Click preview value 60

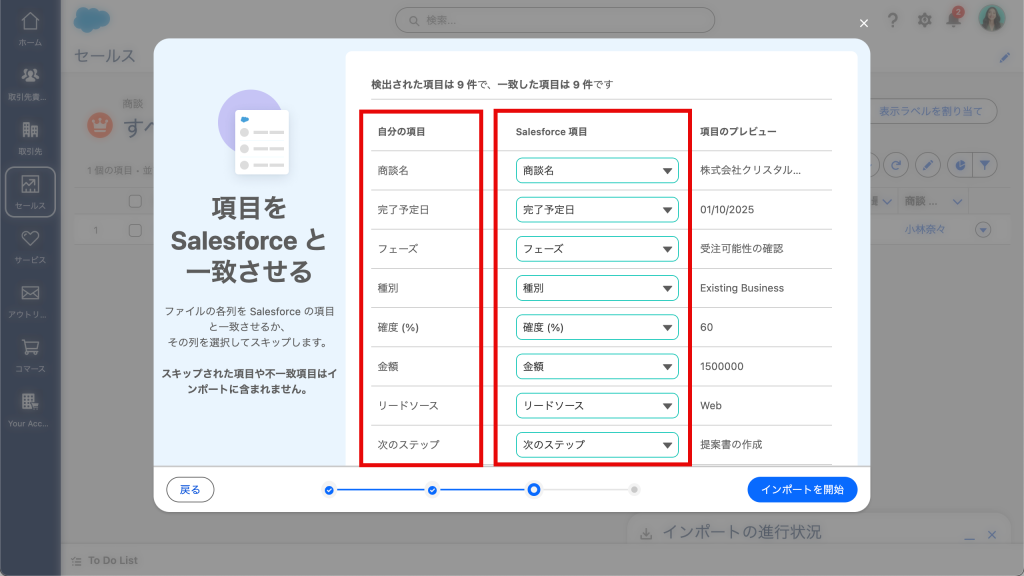coord(707,327)
